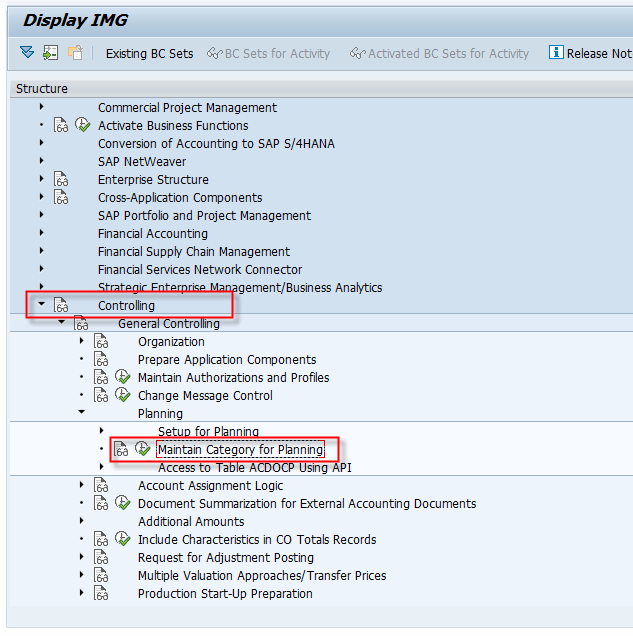This screenshot has height=636, width=633.
Task: Open documentation icon for General Controlling
Action: coord(81,323)
